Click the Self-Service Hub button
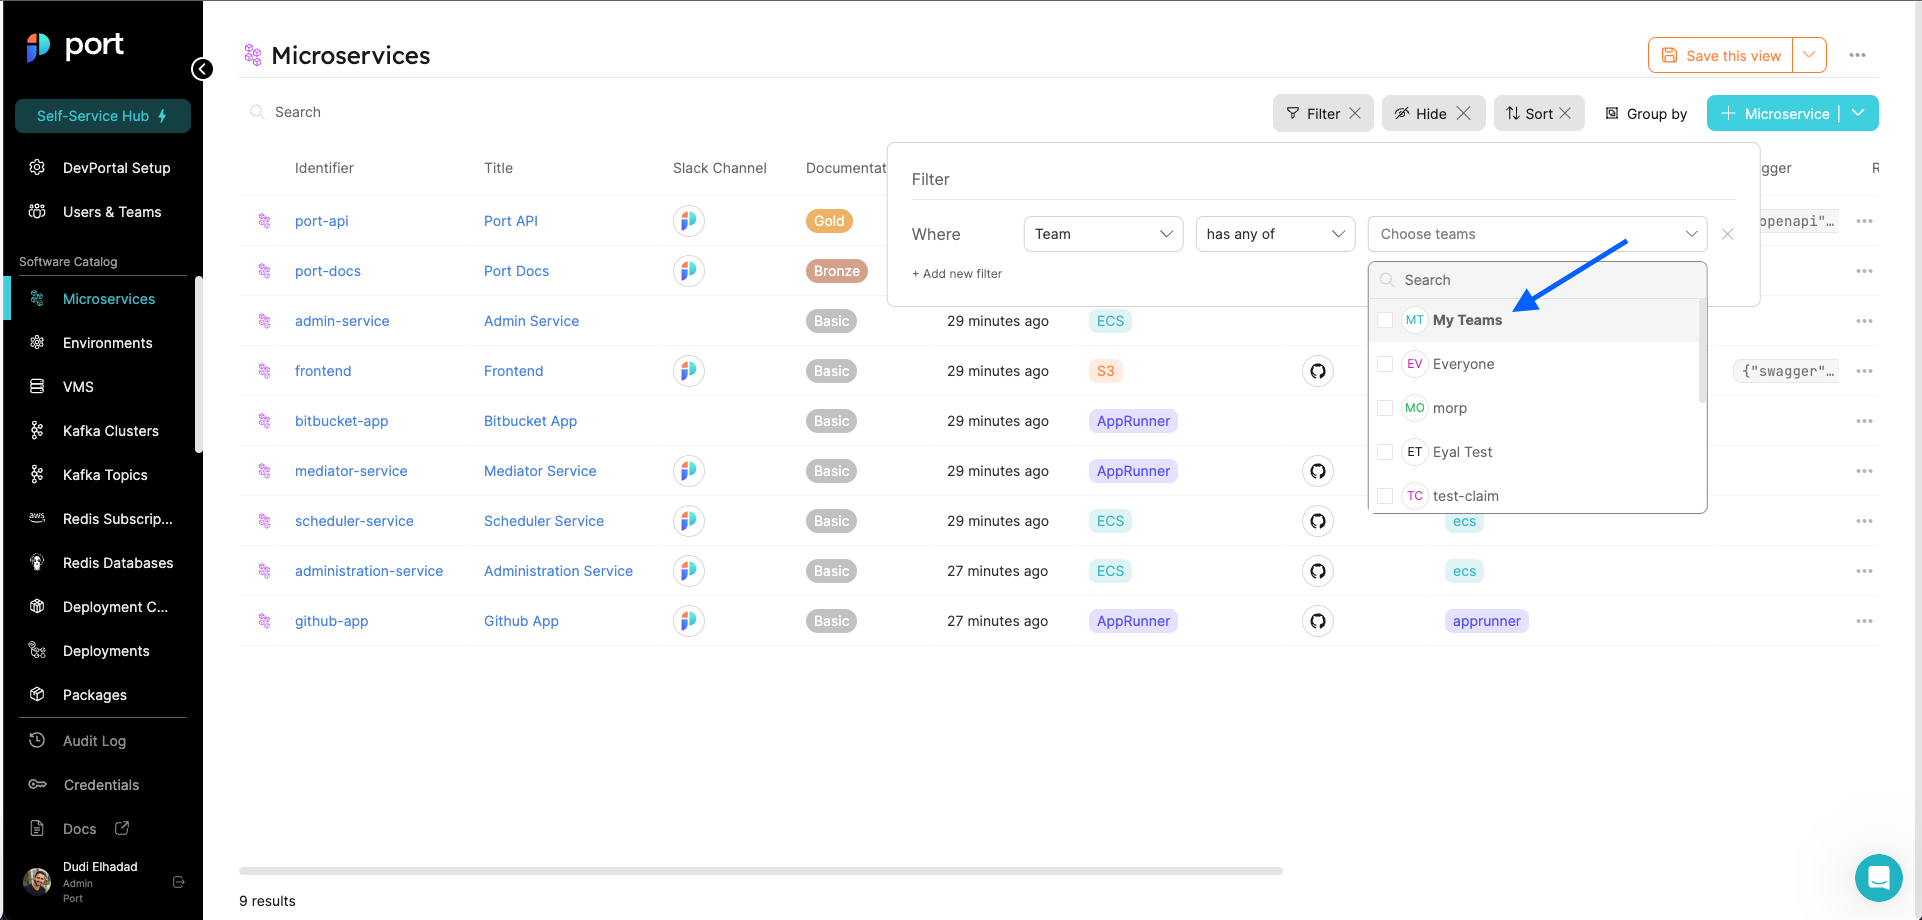The image size is (1922, 920). tap(103, 116)
